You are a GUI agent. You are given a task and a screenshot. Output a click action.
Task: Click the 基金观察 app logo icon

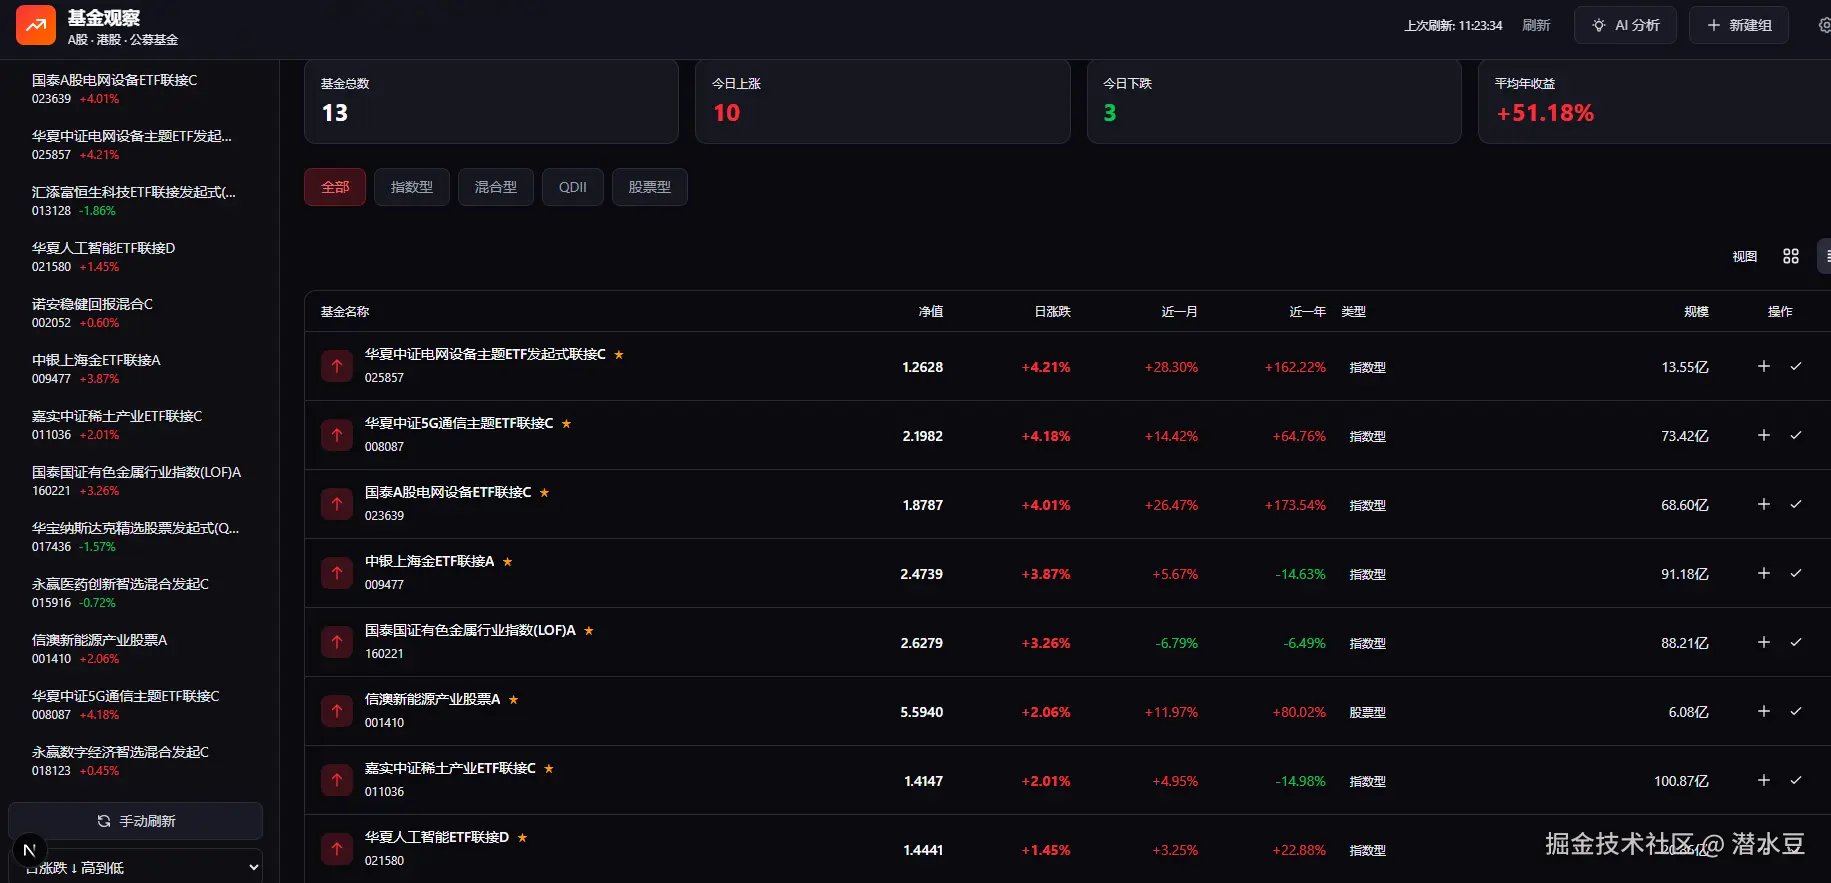point(36,26)
